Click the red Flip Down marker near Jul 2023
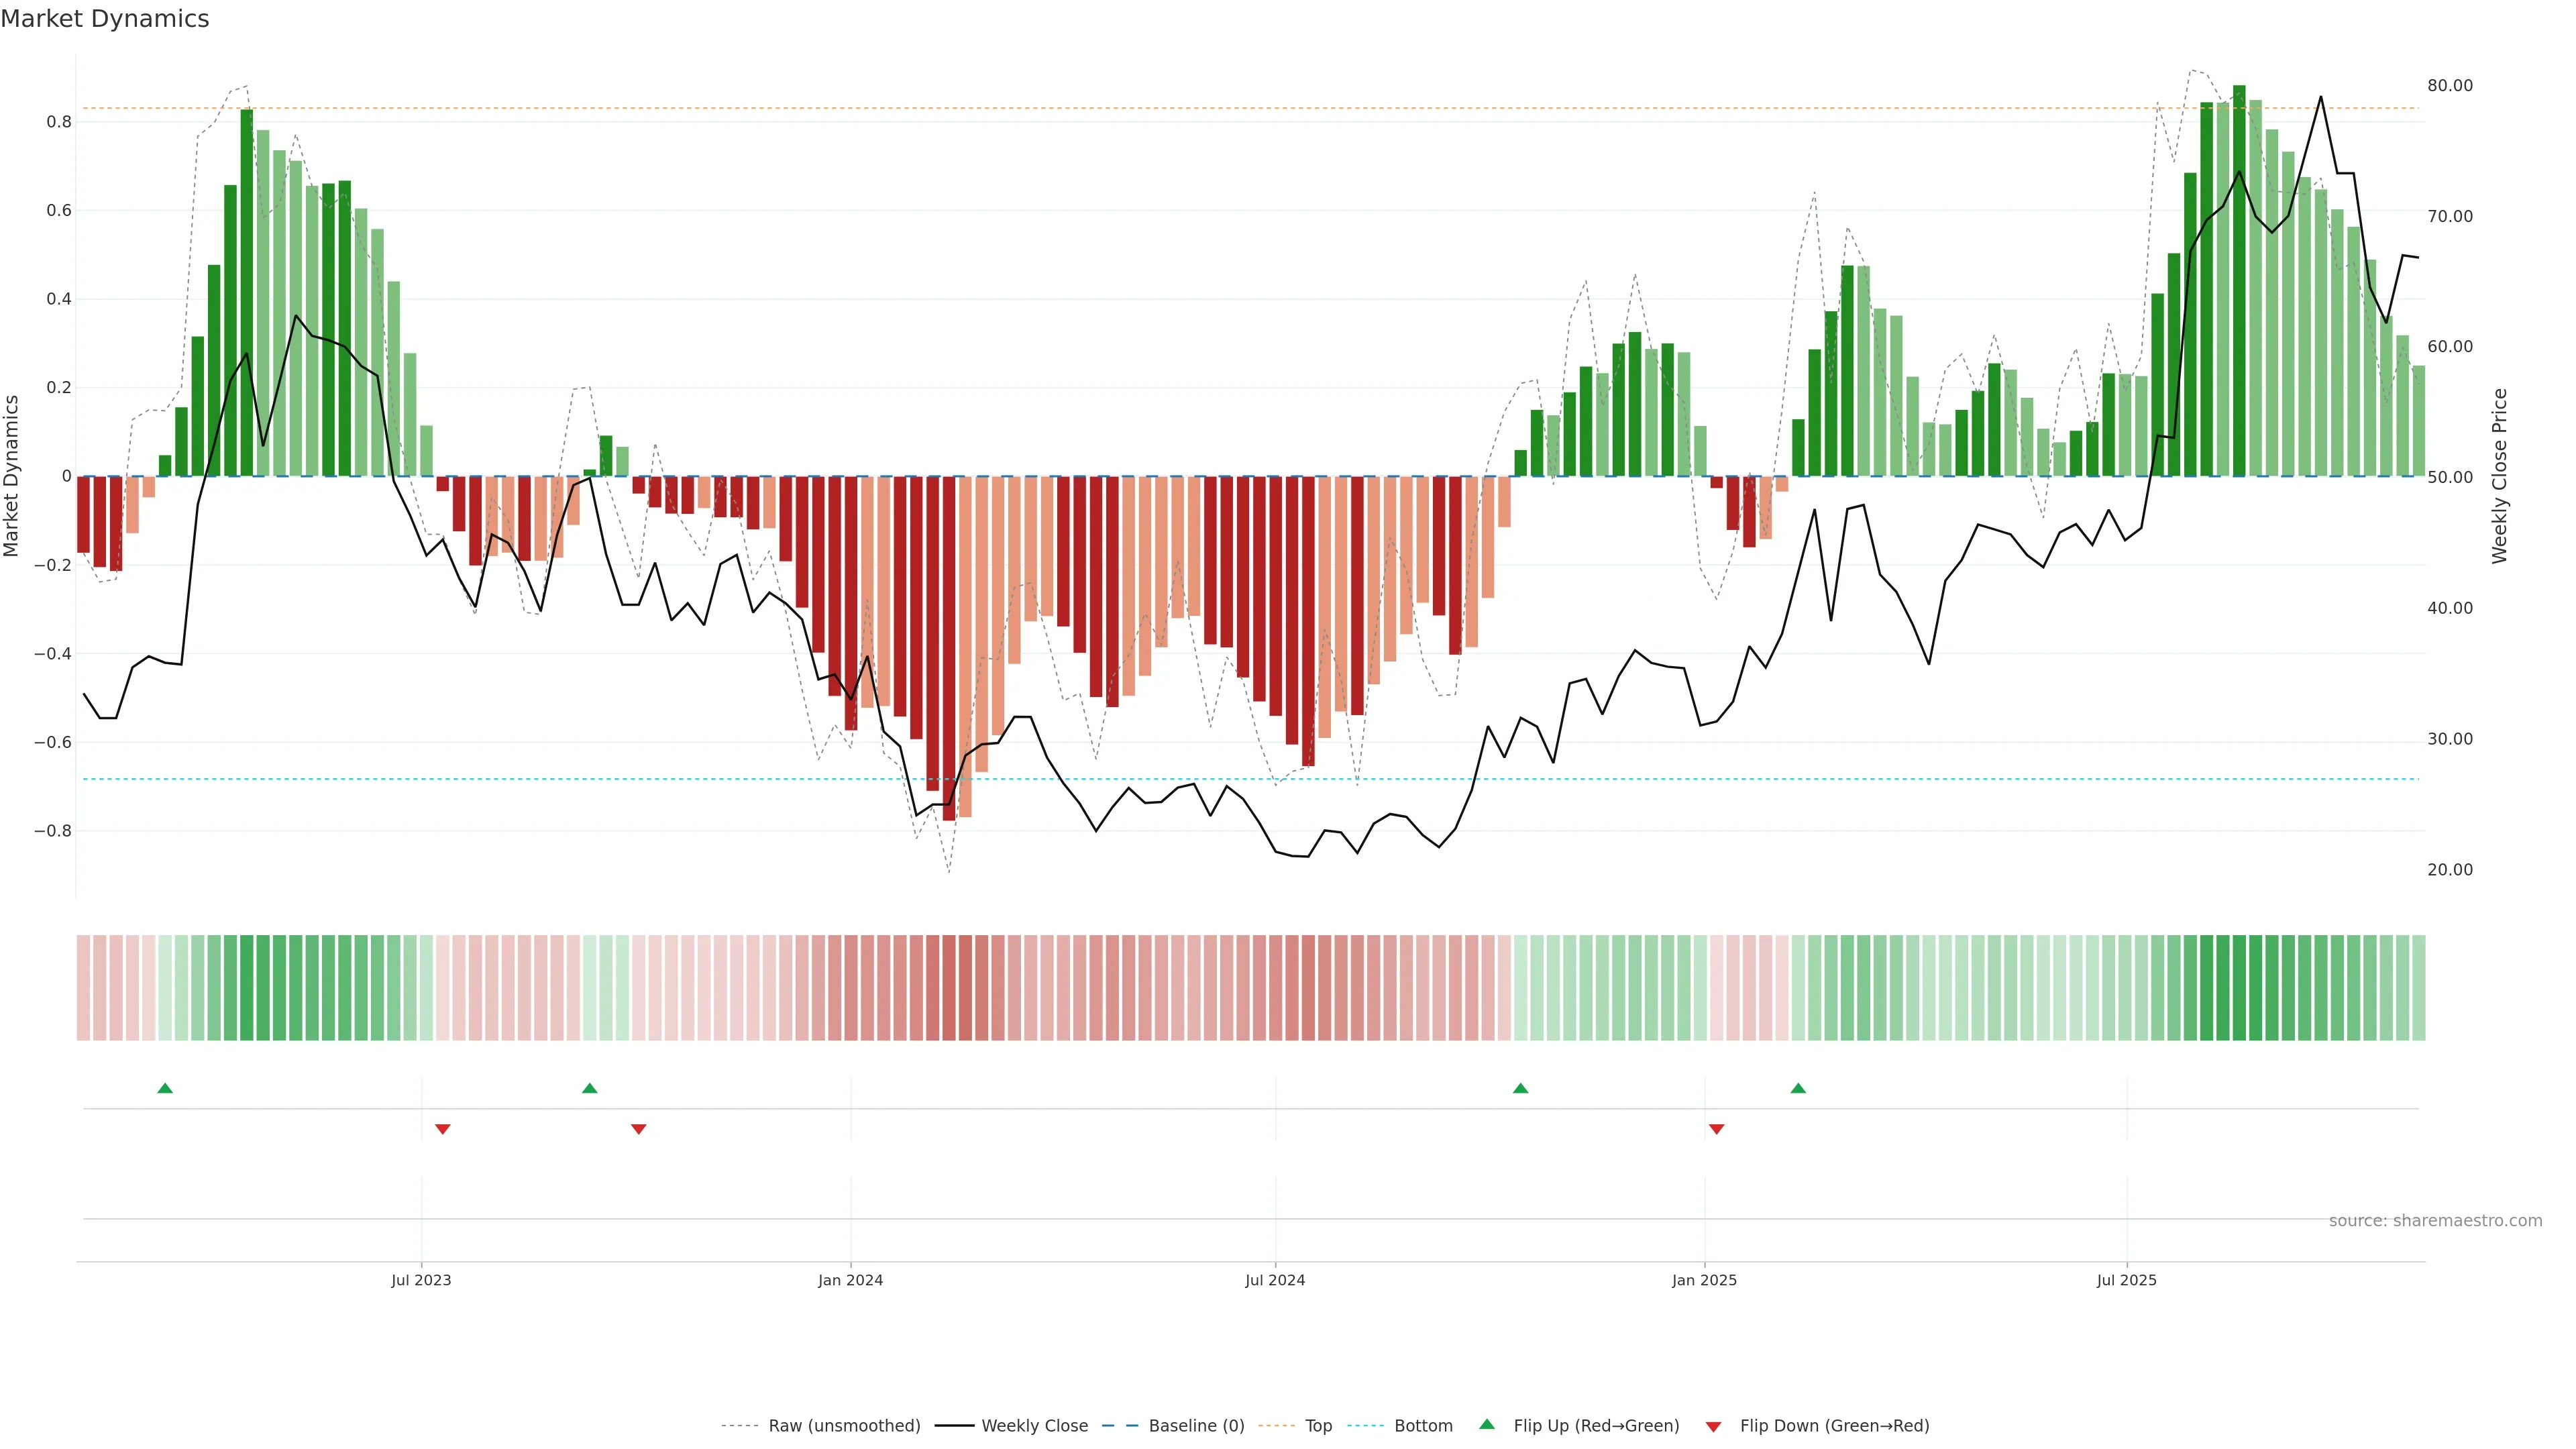2576x1449 pixels. click(x=443, y=1129)
